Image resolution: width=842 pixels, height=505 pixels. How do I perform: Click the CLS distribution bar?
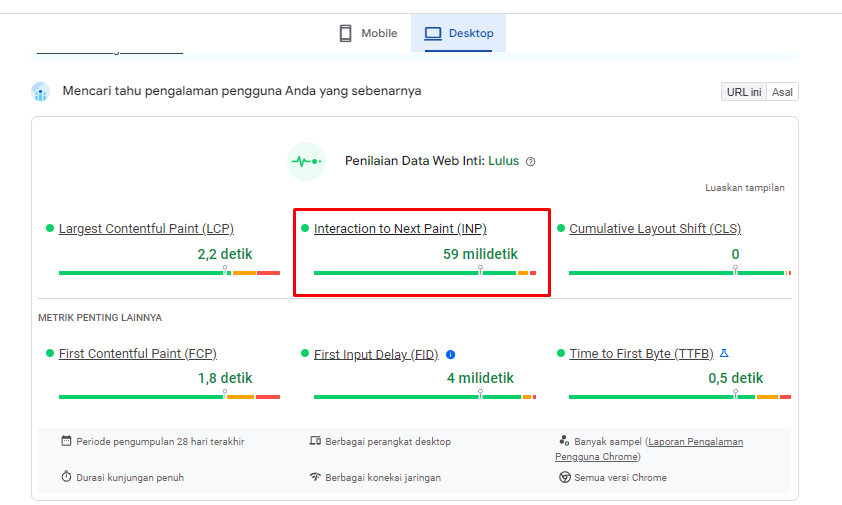[x=680, y=273]
